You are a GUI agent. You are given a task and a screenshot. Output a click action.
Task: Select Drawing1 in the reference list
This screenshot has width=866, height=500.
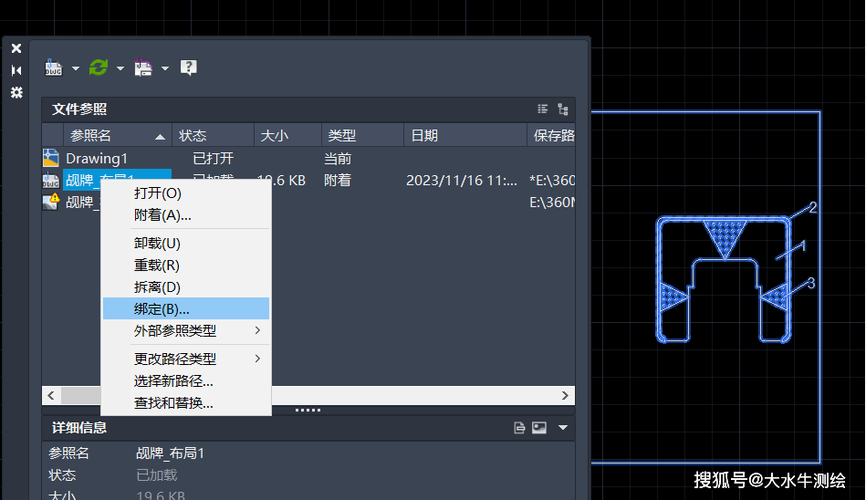[x=96, y=158]
